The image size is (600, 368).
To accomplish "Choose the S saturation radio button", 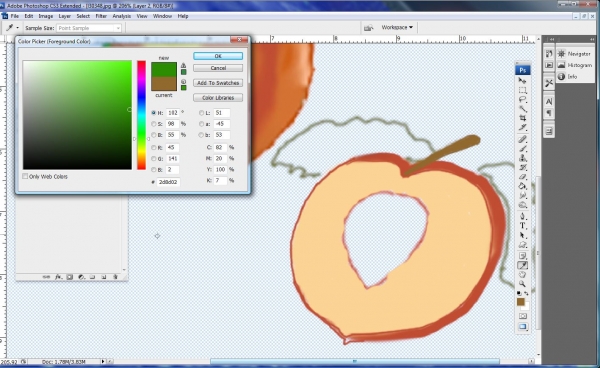I will point(153,124).
